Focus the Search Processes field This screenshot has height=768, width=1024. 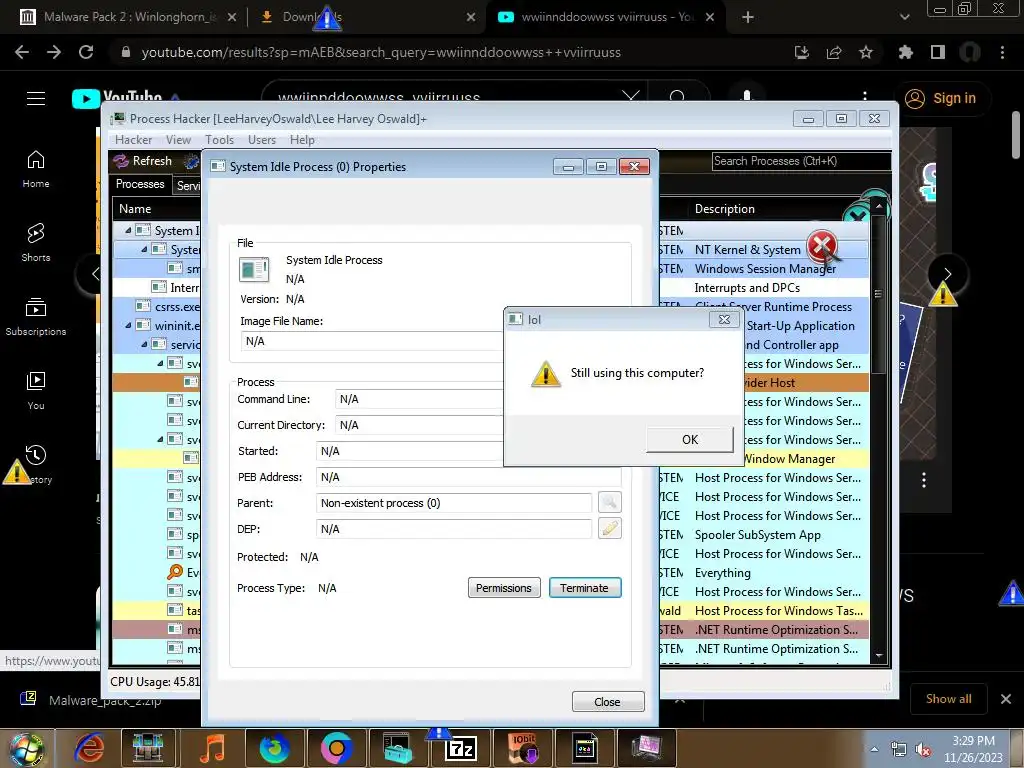point(801,161)
